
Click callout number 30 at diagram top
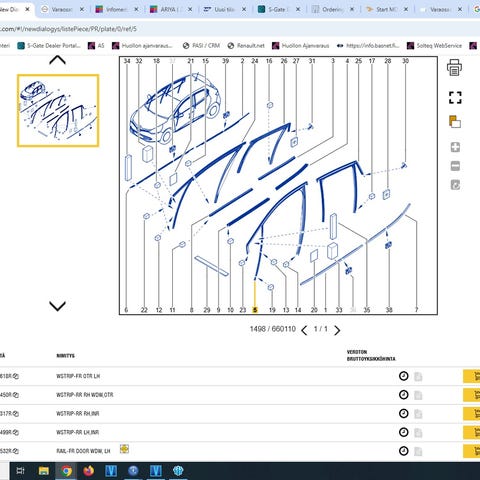pos(405,61)
